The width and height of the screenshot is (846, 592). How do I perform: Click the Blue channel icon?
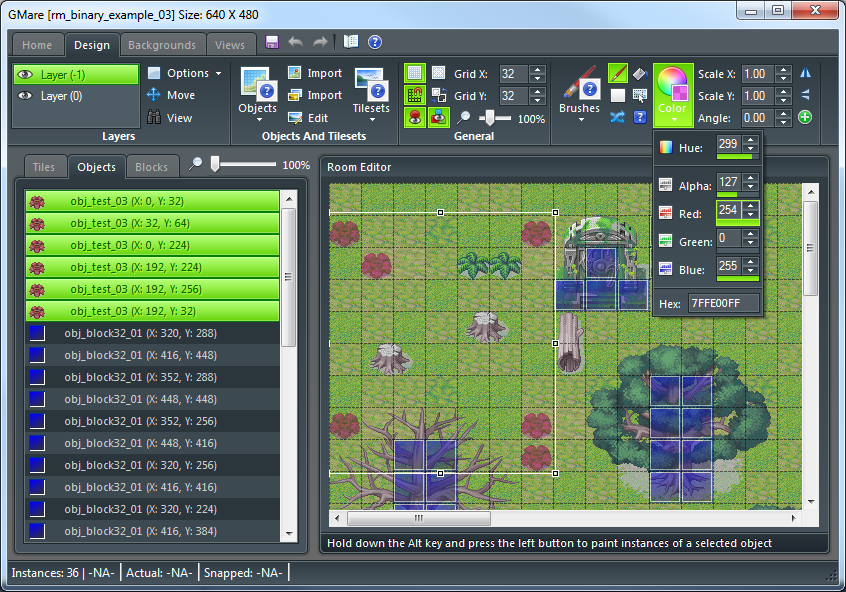pos(666,269)
